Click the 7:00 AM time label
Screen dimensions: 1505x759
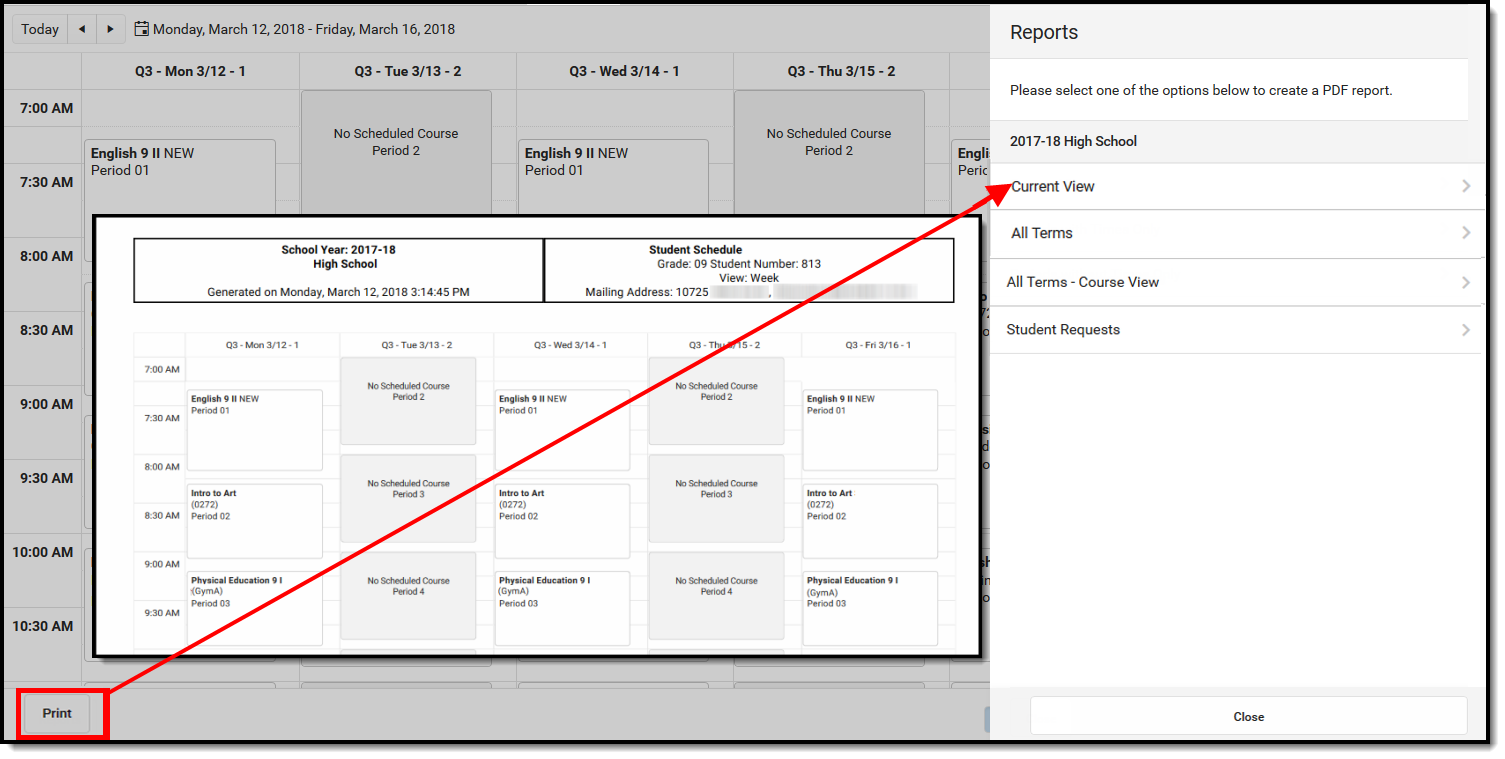click(47, 108)
